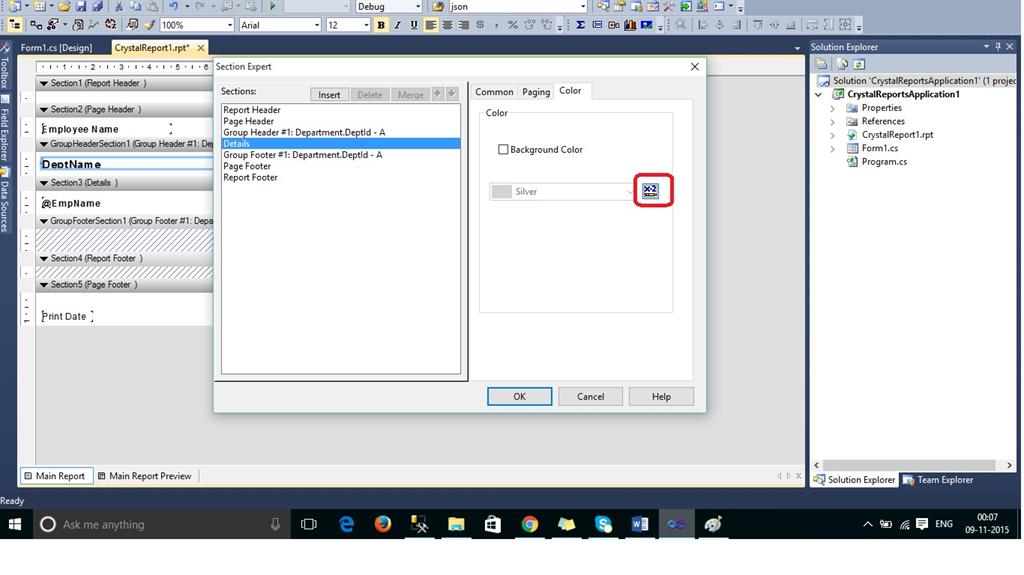The width and height of the screenshot is (1024, 575).
Task: Click the Insert Picture icon
Action: coord(647,25)
